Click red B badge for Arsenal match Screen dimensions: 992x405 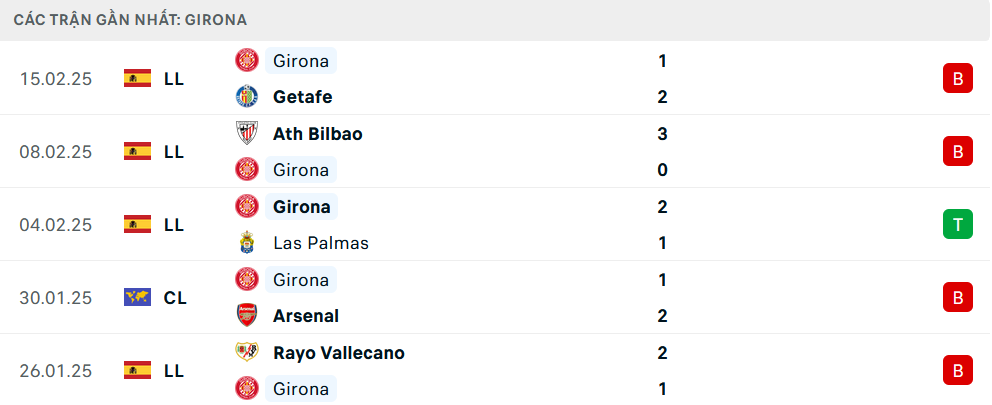tap(957, 297)
